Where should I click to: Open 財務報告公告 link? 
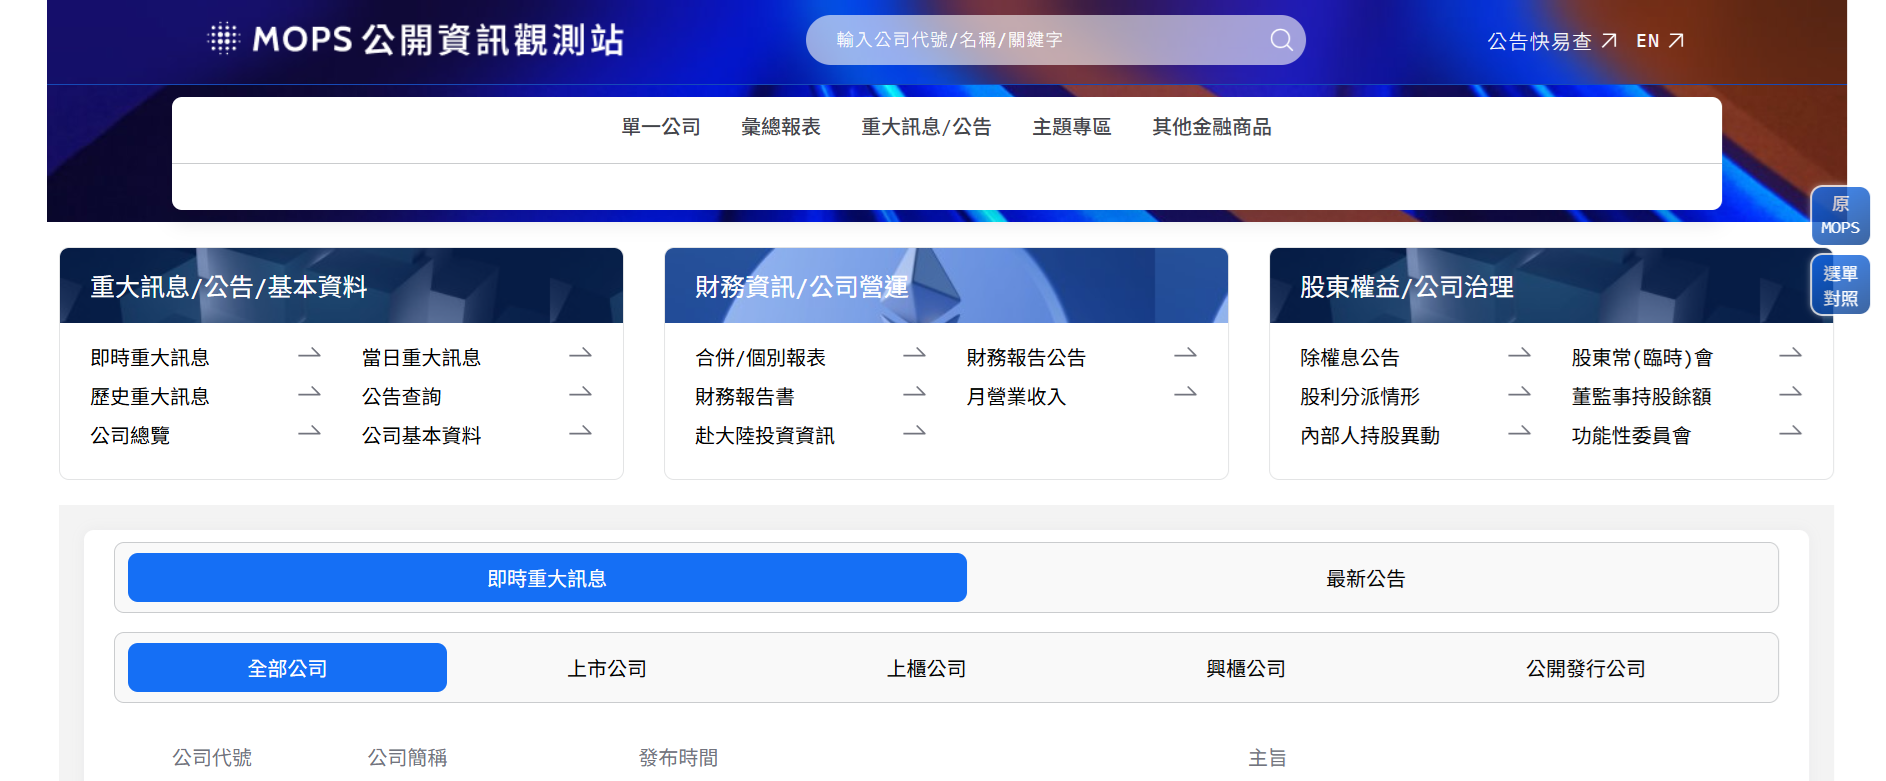click(x=1026, y=358)
